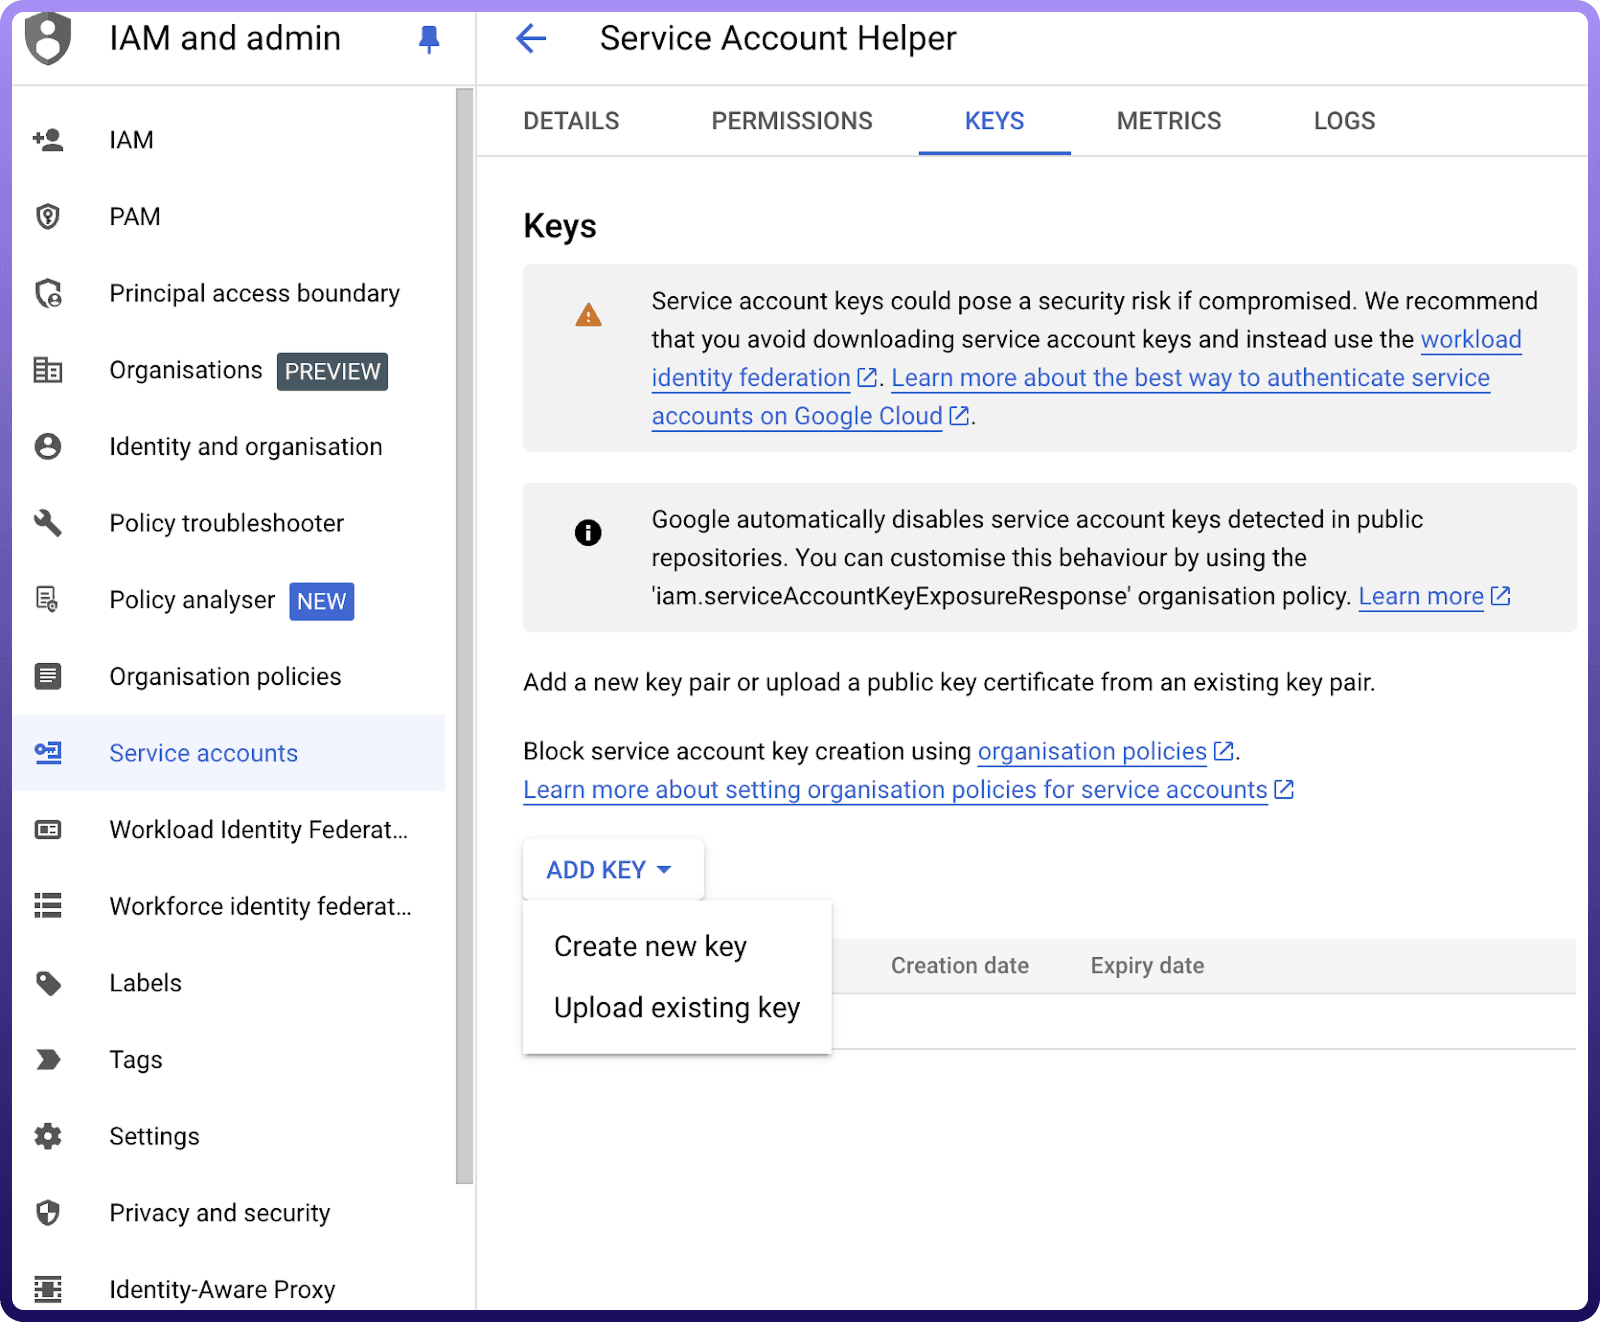This screenshot has height=1322, width=1600.
Task: Switch to the PERMISSIONS tab
Action: 791,121
